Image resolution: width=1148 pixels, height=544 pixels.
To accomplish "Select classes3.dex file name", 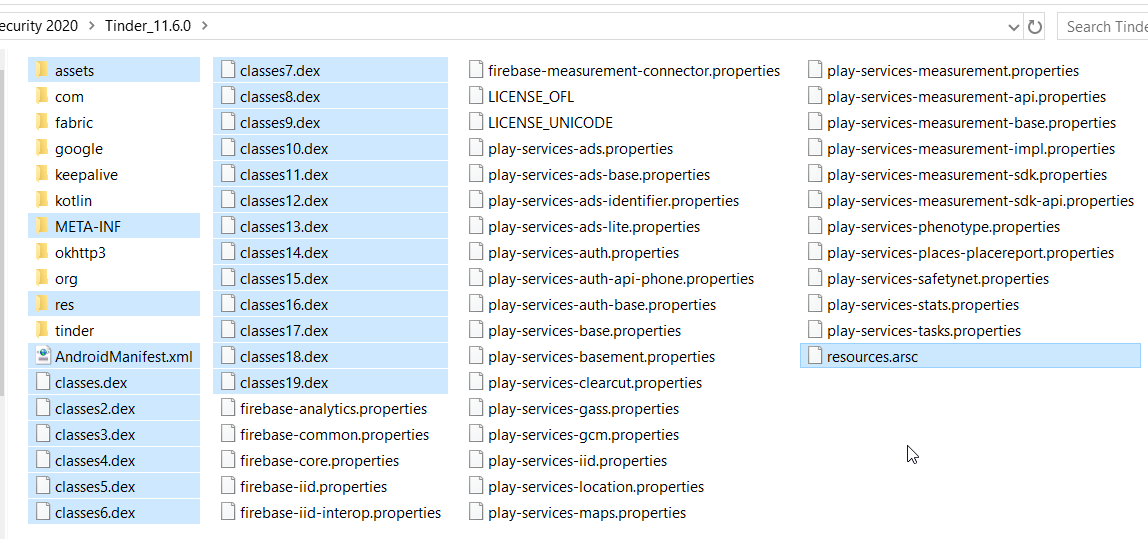I will point(95,434).
